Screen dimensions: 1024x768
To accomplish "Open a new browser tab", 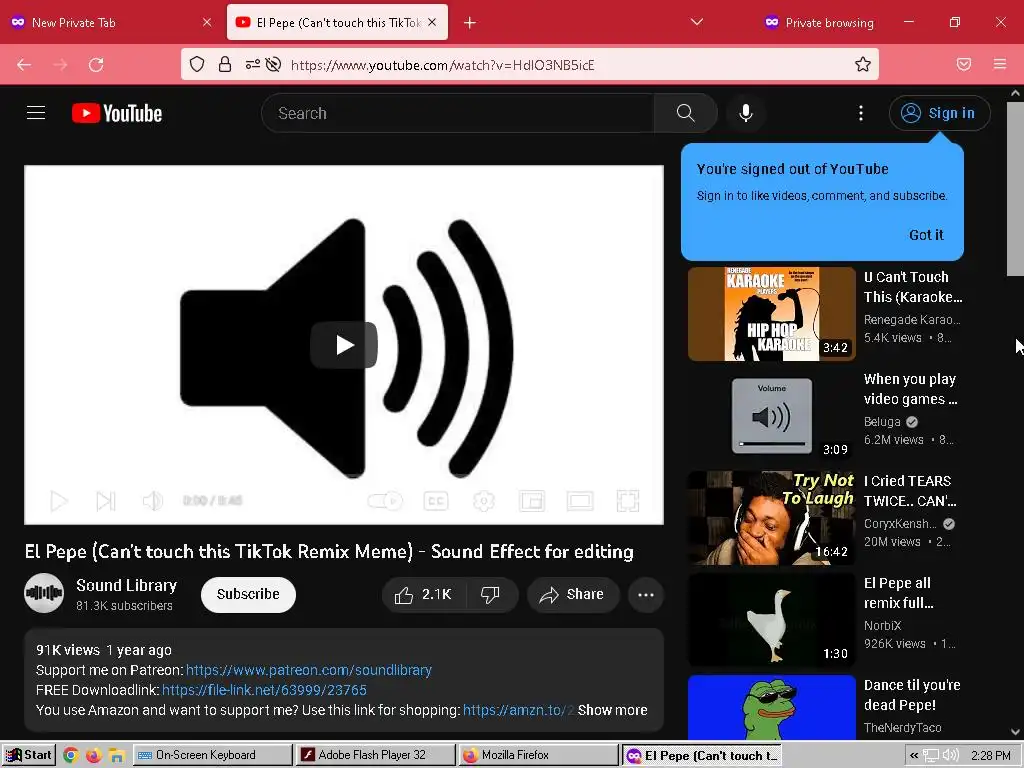I will [x=470, y=23].
